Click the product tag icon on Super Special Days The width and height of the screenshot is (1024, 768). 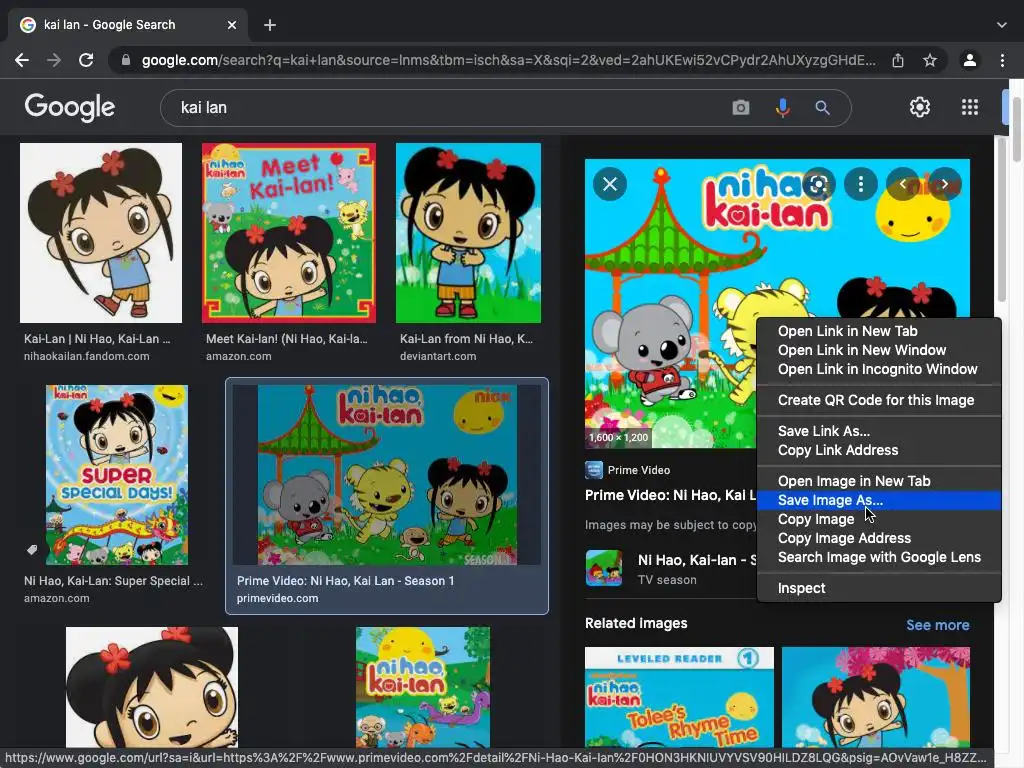[x=31, y=550]
